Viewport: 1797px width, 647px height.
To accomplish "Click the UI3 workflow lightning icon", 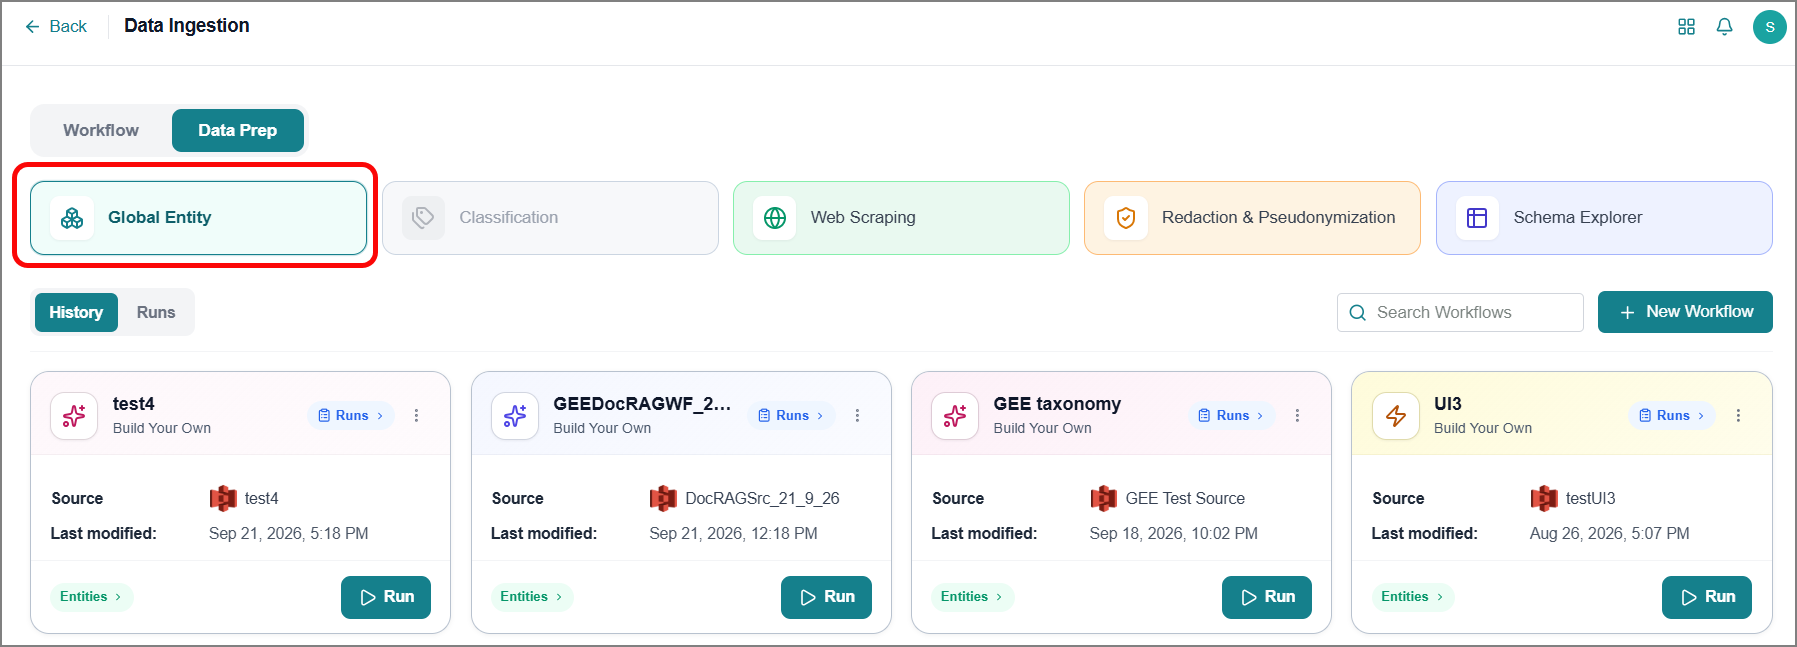I will click(x=1396, y=416).
